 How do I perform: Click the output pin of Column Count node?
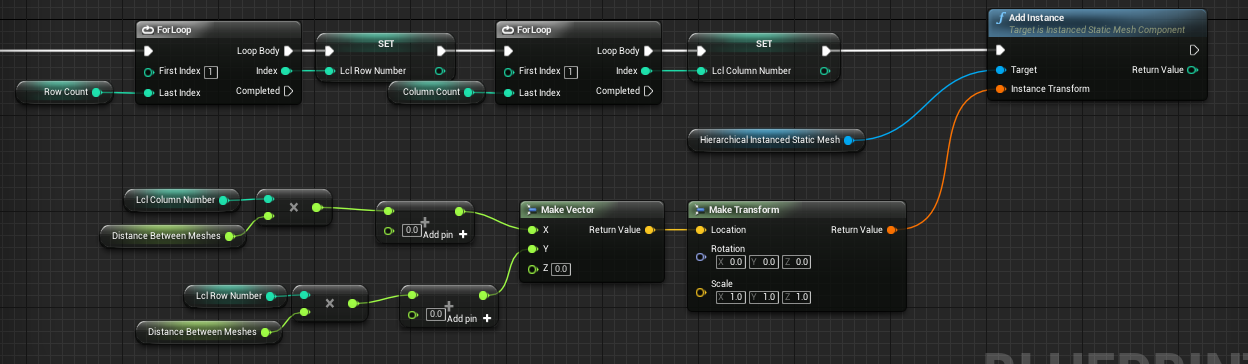[x=467, y=92]
